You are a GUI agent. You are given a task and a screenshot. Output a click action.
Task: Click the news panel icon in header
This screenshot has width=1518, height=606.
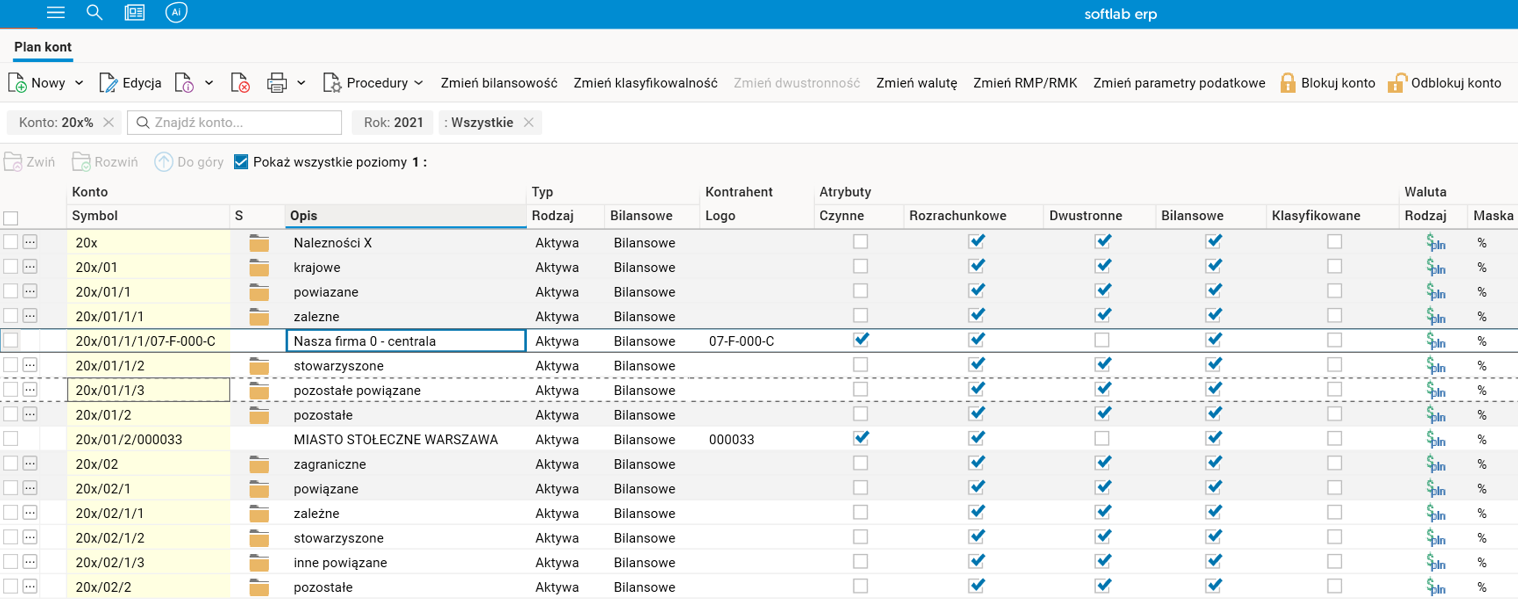click(x=135, y=13)
